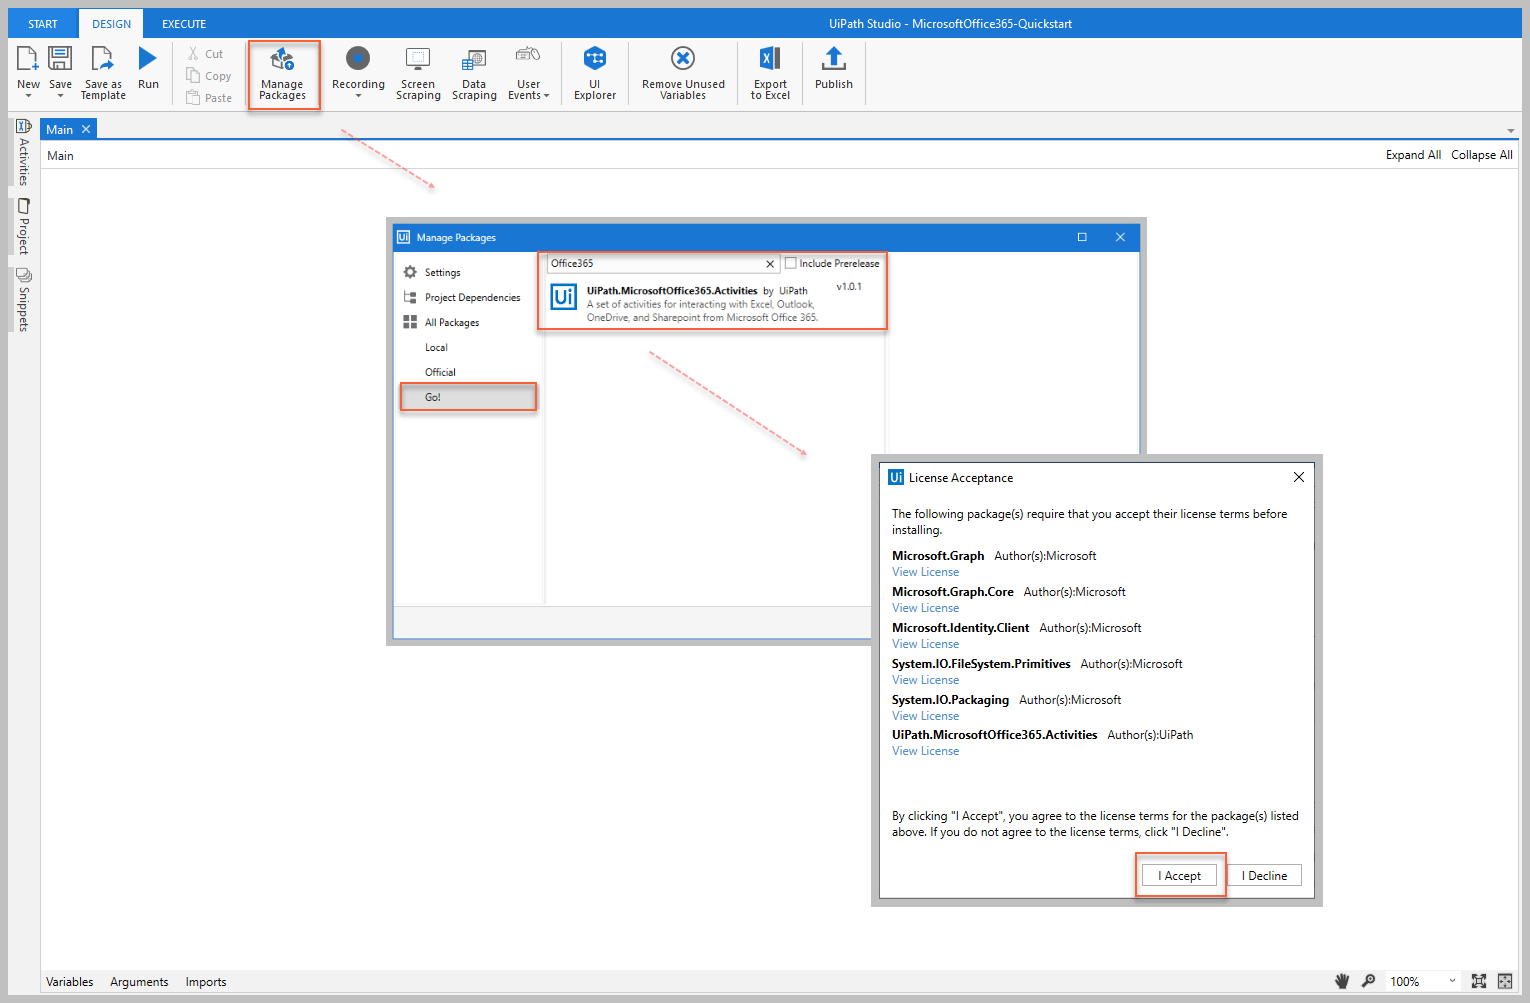
Task: Open the Snippets side panel
Action: (24, 299)
